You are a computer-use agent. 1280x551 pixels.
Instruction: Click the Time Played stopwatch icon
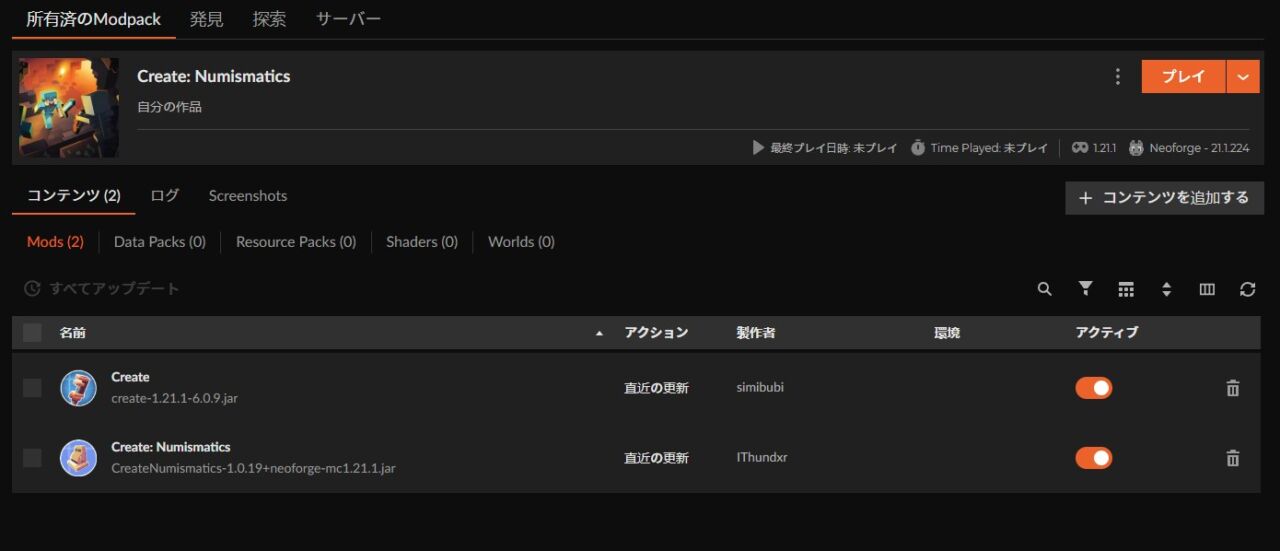(x=918, y=148)
